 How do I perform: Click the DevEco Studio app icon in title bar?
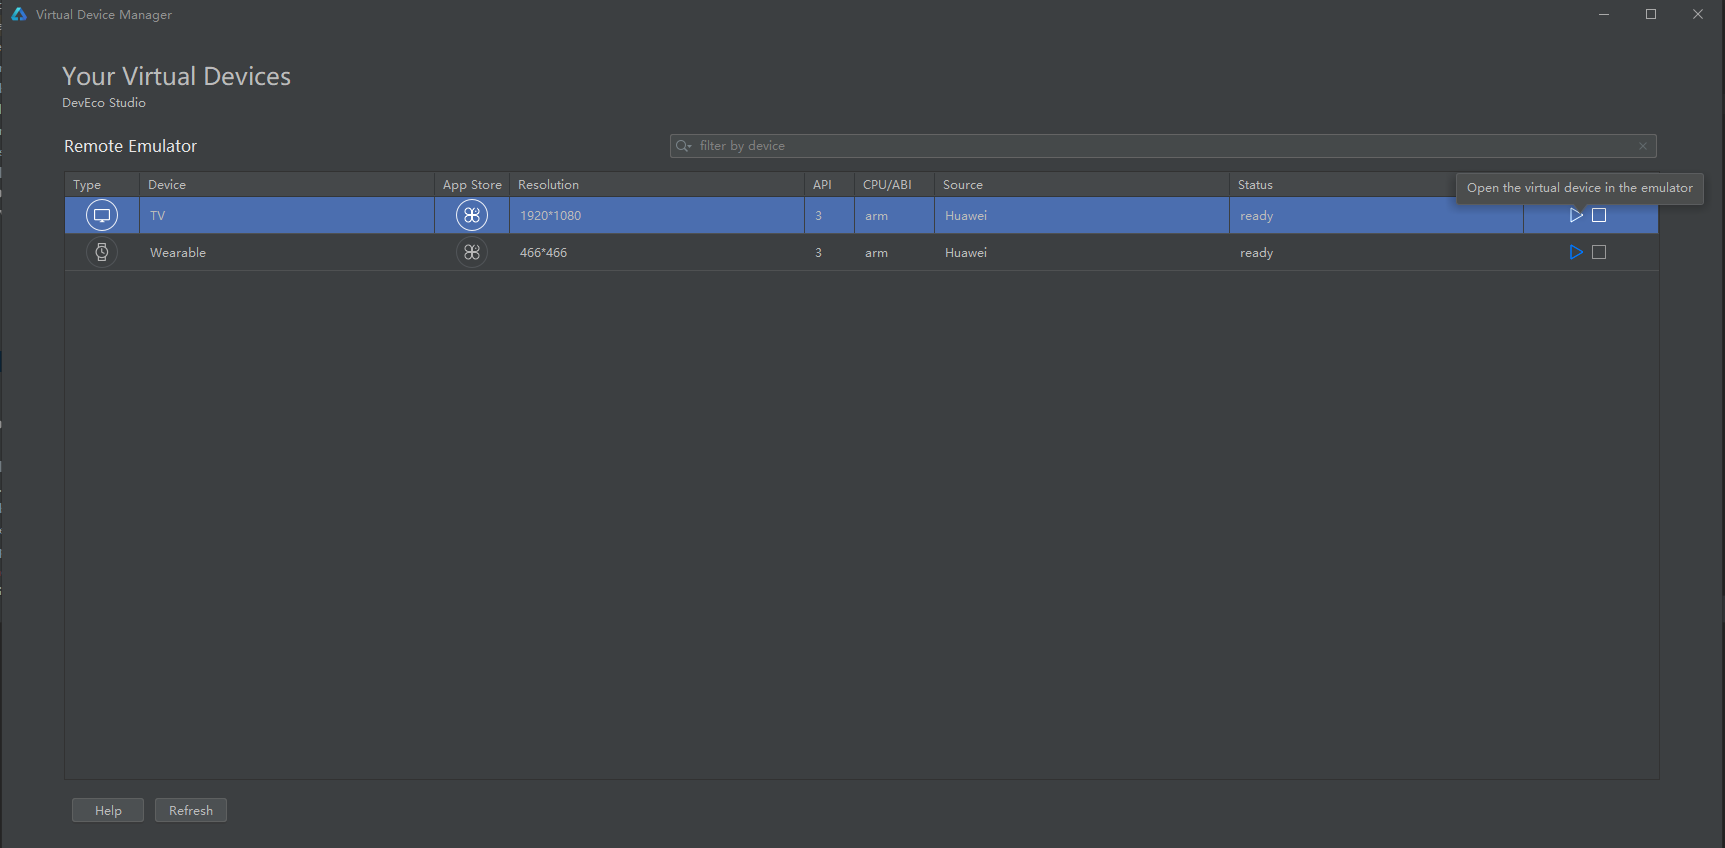coord(19,14)
